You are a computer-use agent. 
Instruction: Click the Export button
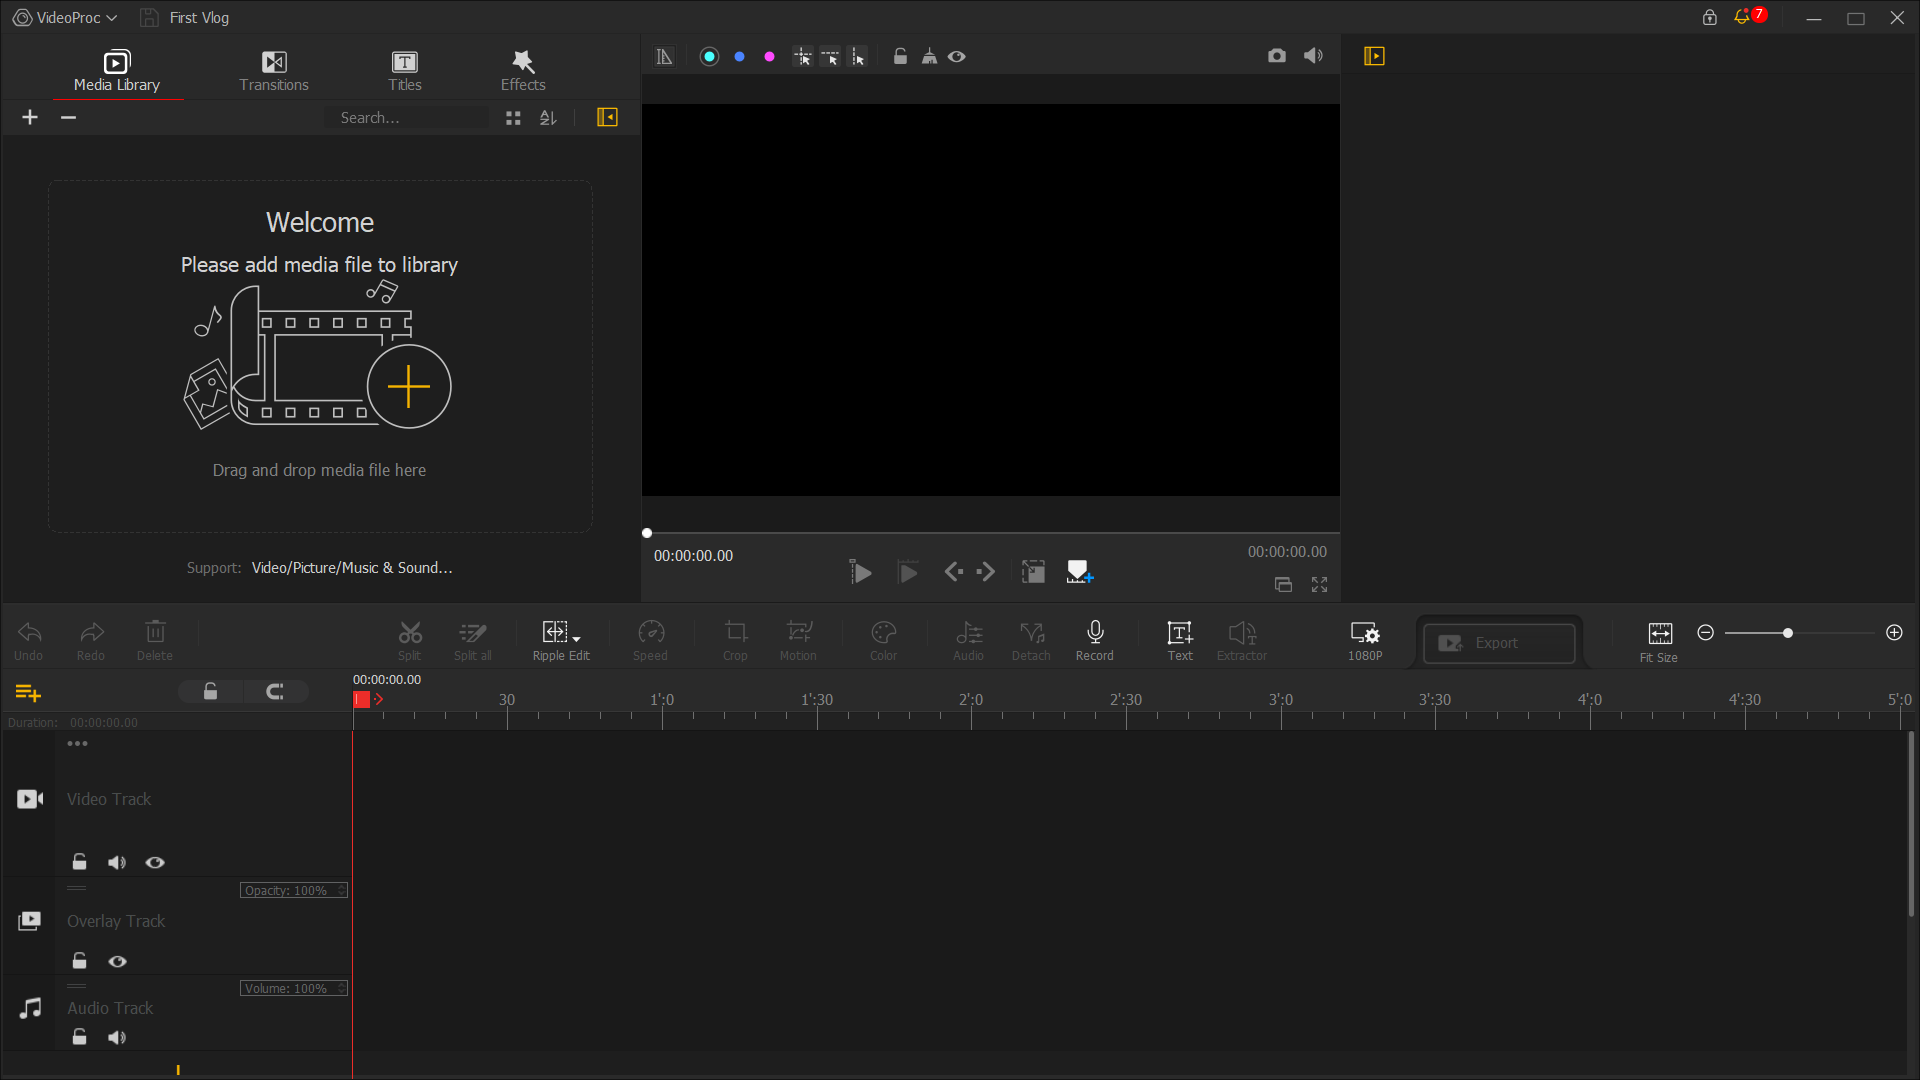click(x=1499, y=643)
